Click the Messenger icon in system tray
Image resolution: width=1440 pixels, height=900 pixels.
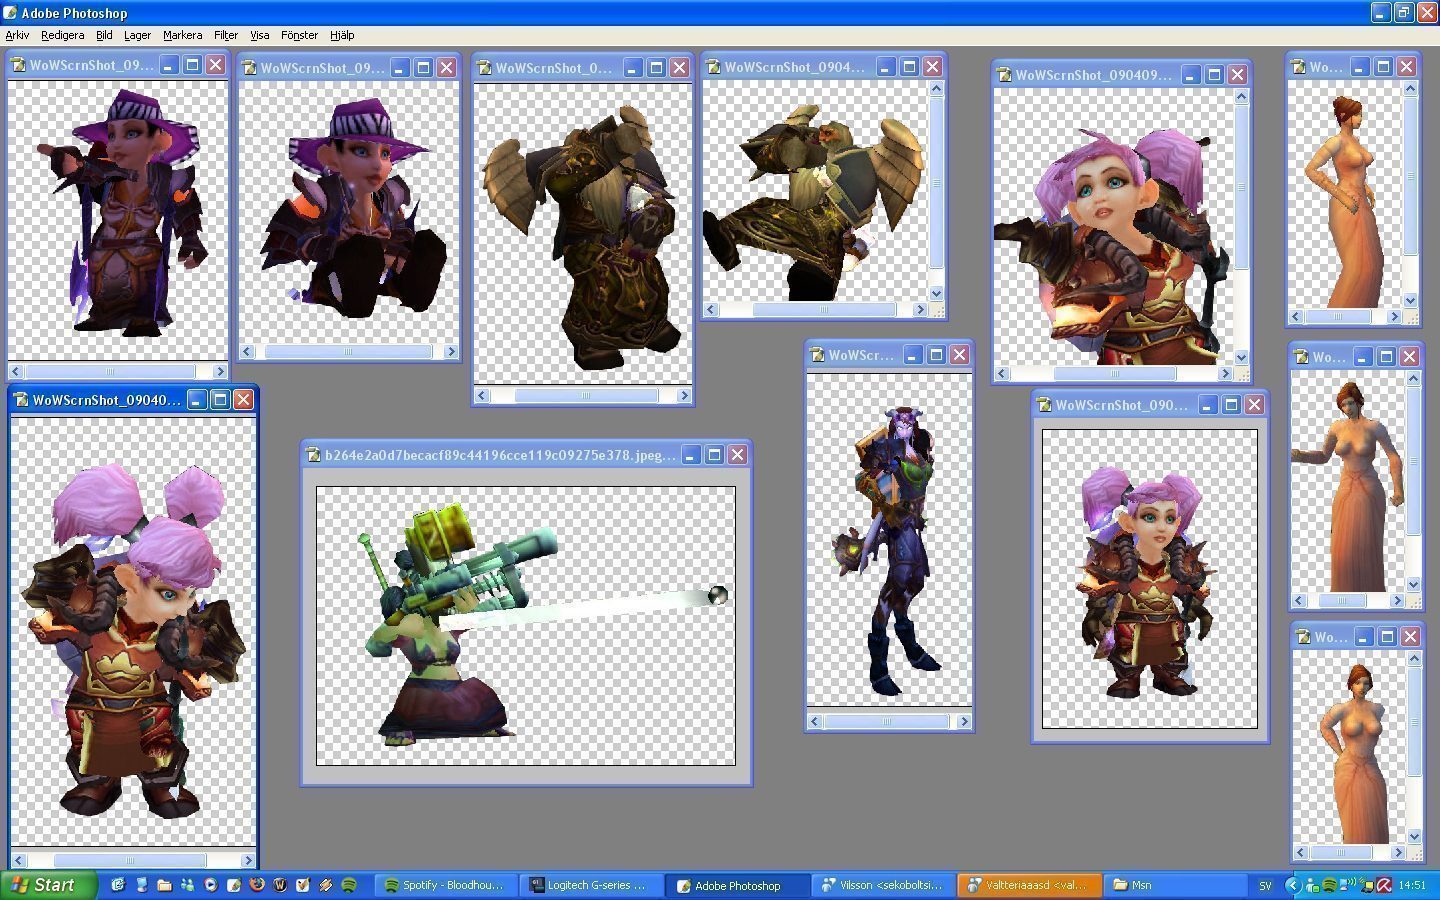click(1312, 887)
